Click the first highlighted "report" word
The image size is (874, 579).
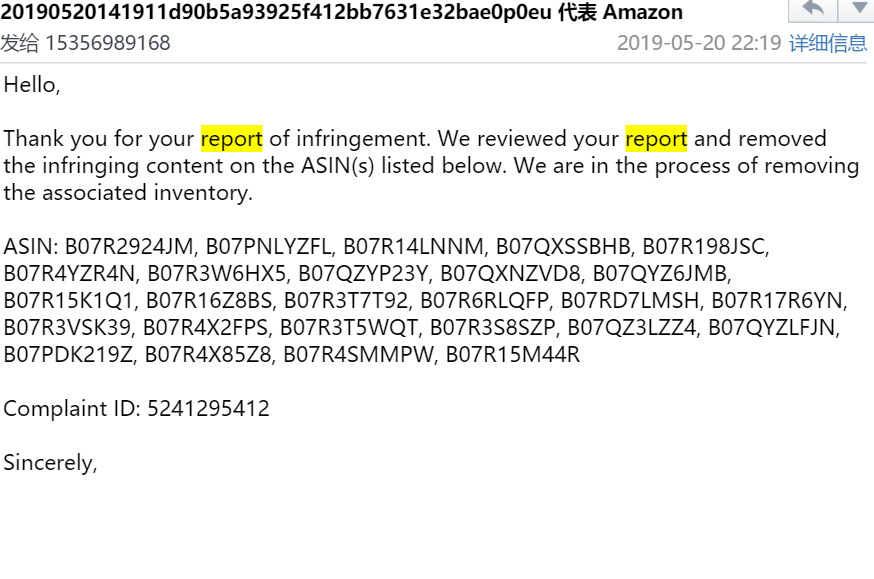pyautogui.click(x=232, y=138)
